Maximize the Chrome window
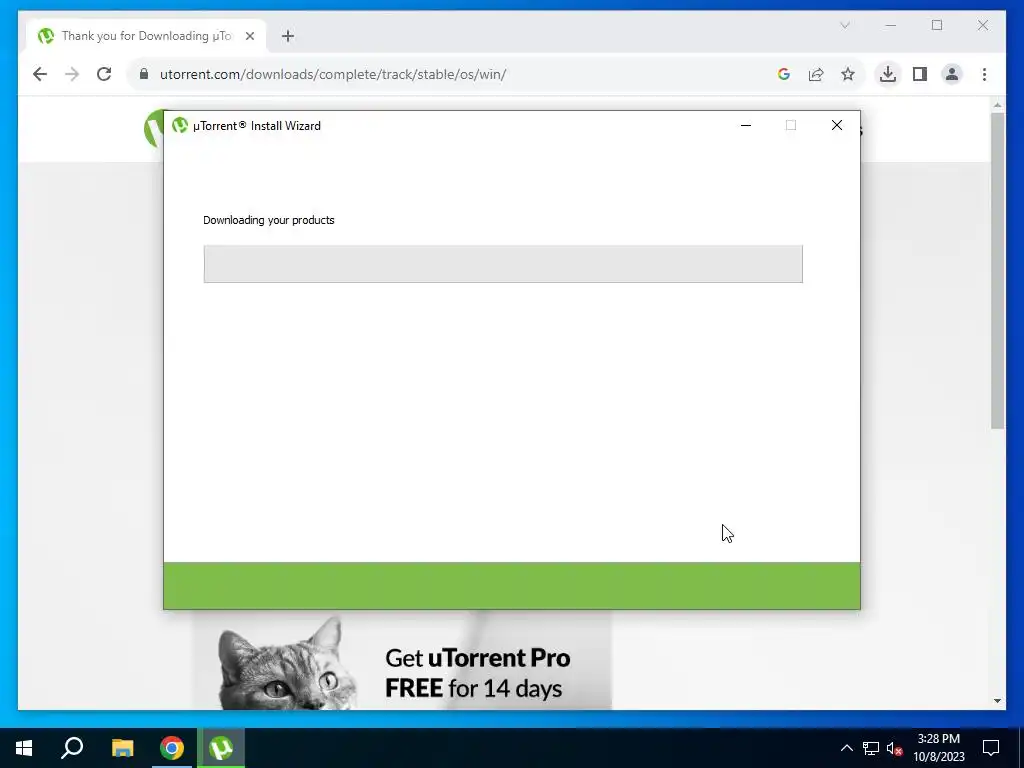1024x768 pixels. coord(936,25)
